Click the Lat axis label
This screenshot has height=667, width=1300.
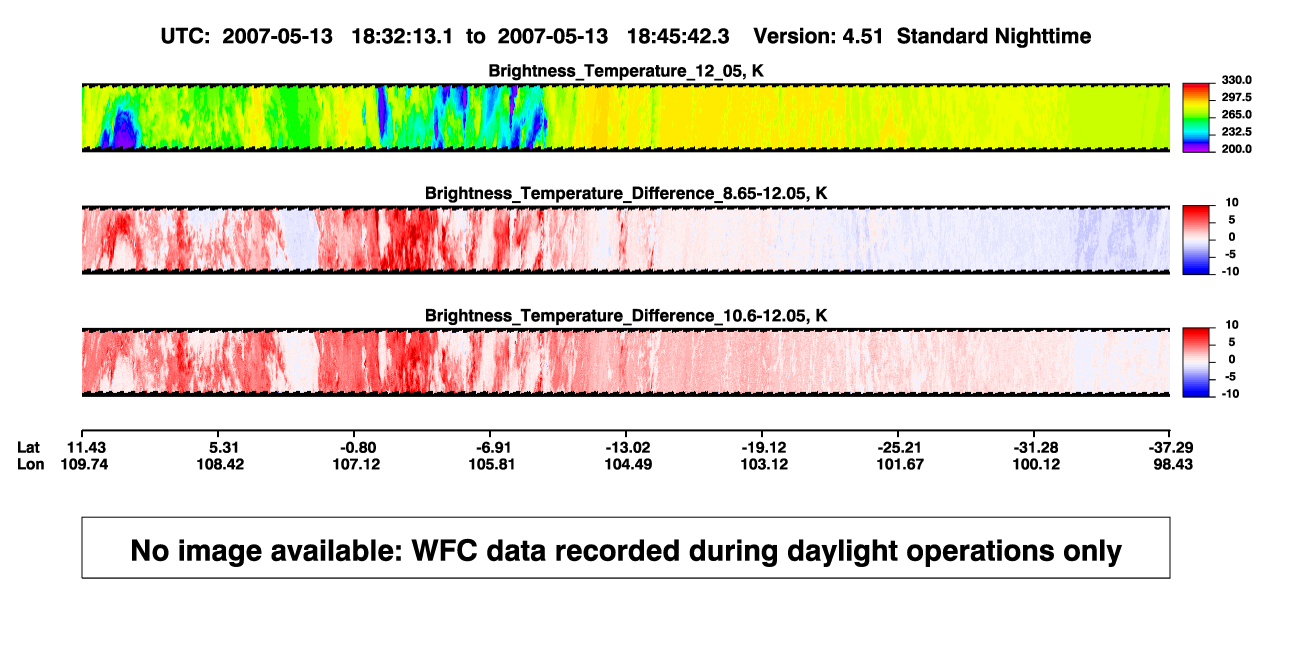click(28, 447)
